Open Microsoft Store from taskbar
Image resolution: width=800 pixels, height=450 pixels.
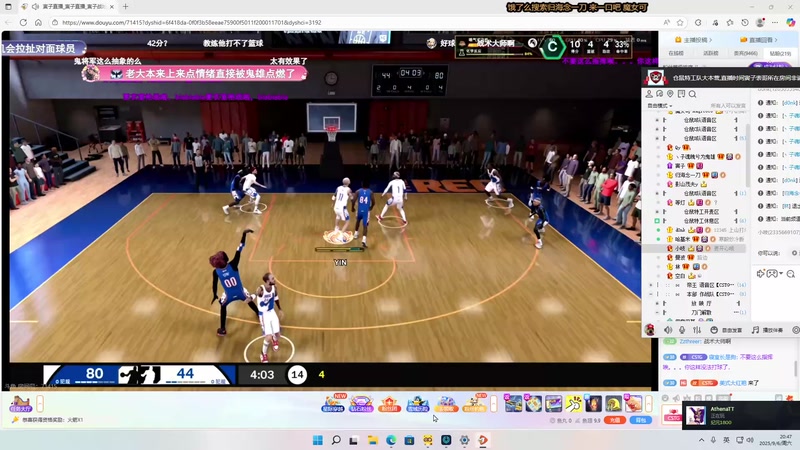[x=409, y=440]
